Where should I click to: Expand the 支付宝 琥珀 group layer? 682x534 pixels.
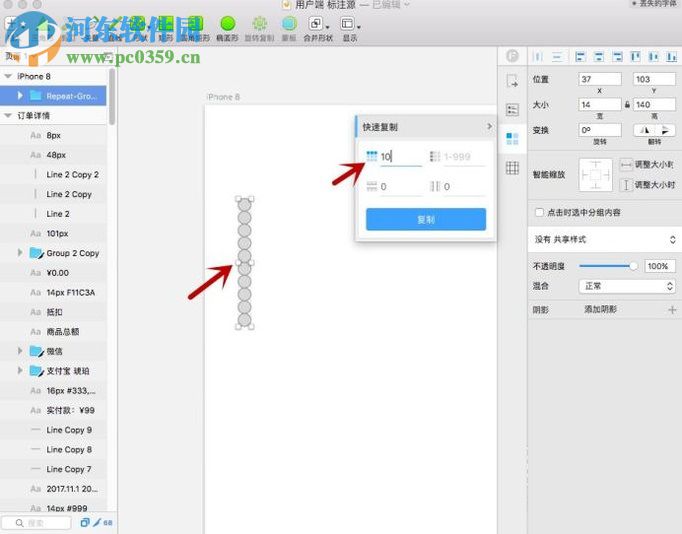click(x=20, y=370)
